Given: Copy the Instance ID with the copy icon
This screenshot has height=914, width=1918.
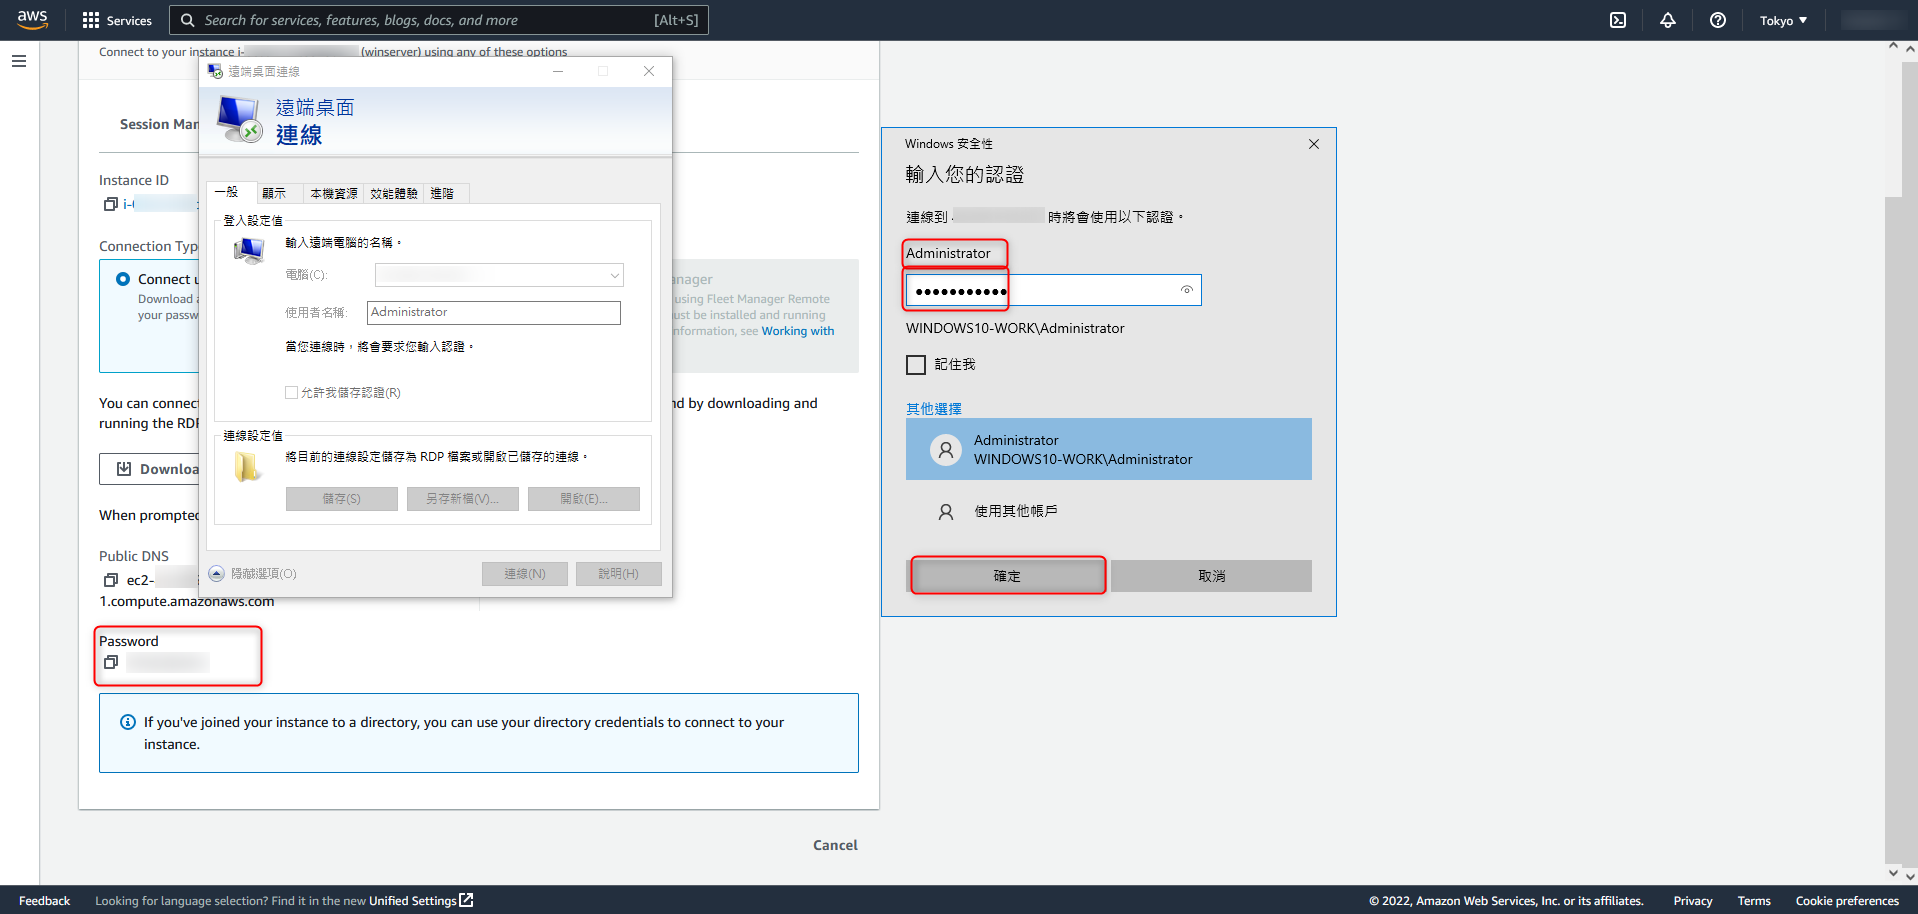Looking at the screenshot, I should [x=111, y=204].
